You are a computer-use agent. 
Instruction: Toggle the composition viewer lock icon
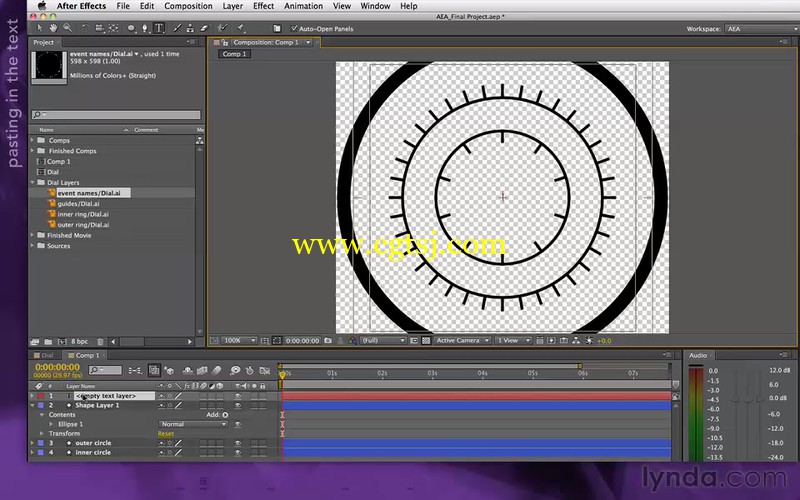225,42
